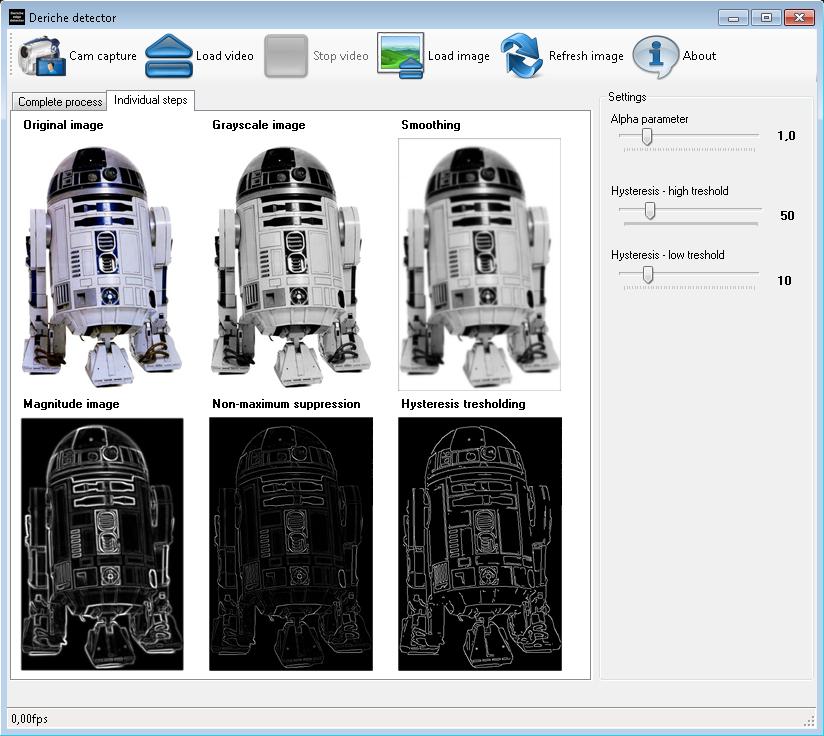
Task: Minimize the Deriche detector window
Action: tap(734, 18)
